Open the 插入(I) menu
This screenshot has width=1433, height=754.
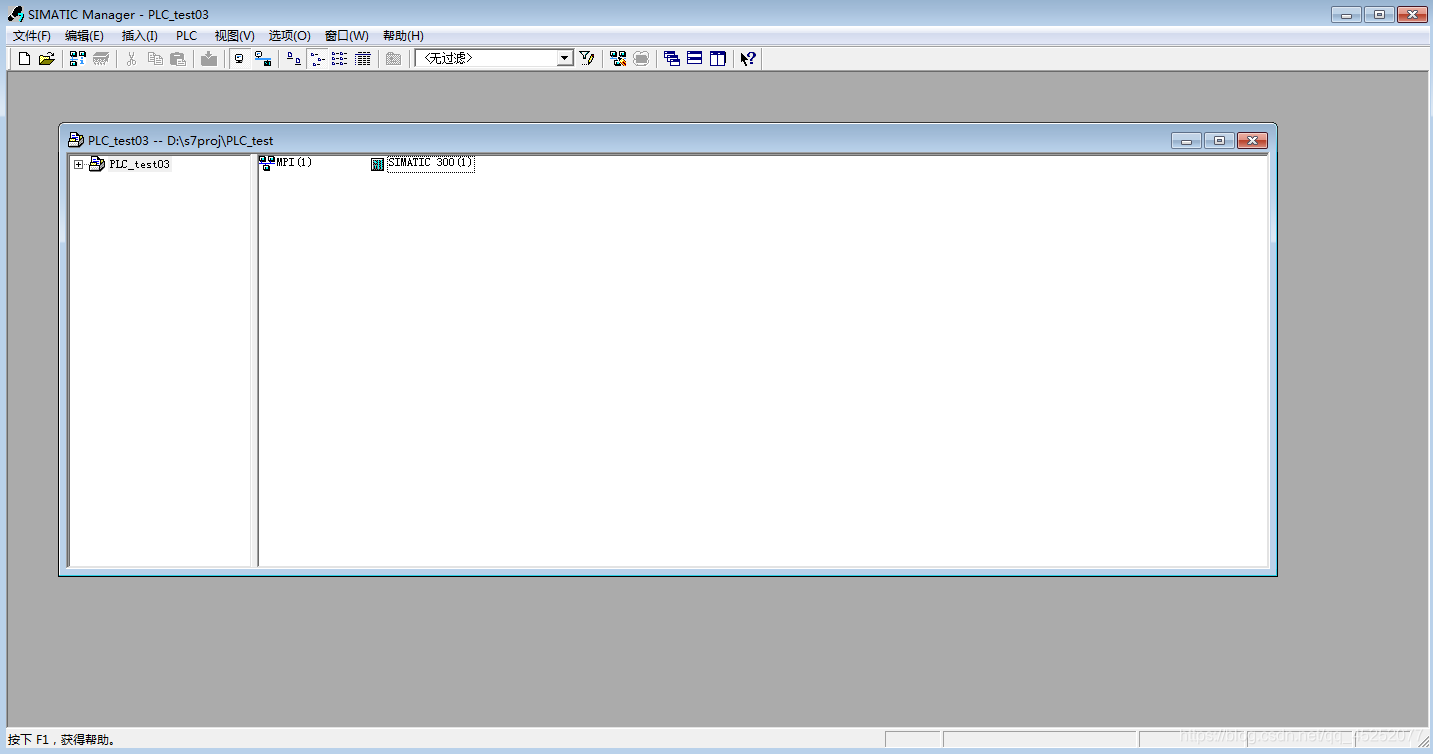(x=140, y=36)
